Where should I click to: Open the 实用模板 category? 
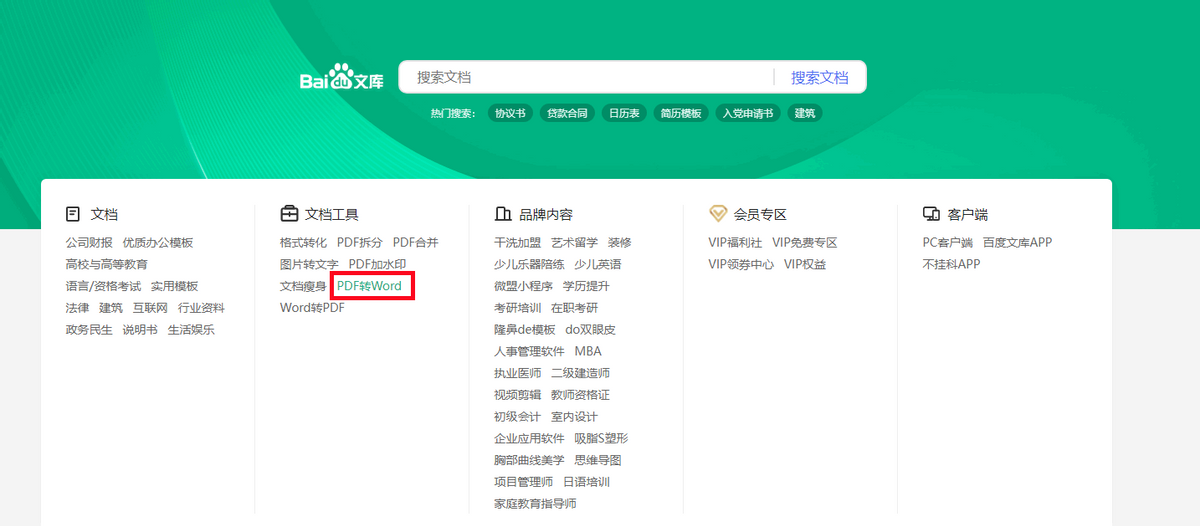[175, 286]
